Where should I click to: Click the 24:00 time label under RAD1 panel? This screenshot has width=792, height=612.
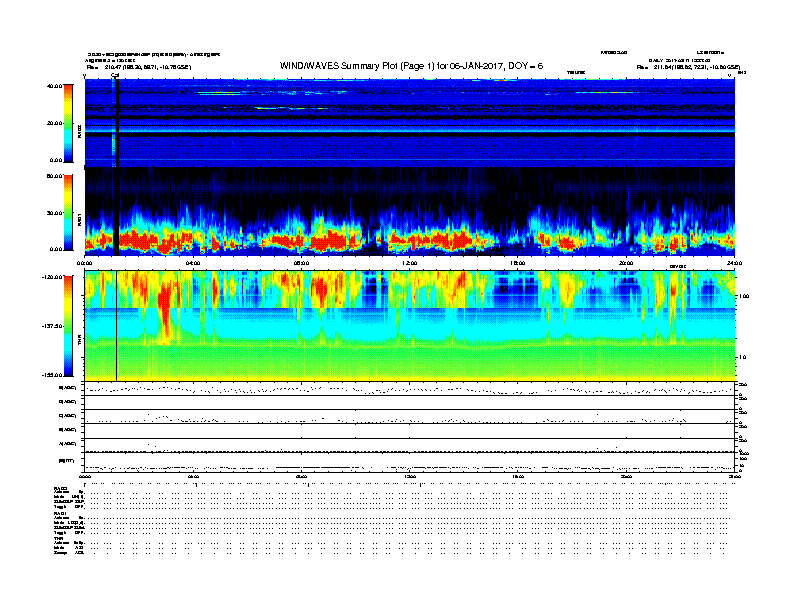[x=733, y=263]
